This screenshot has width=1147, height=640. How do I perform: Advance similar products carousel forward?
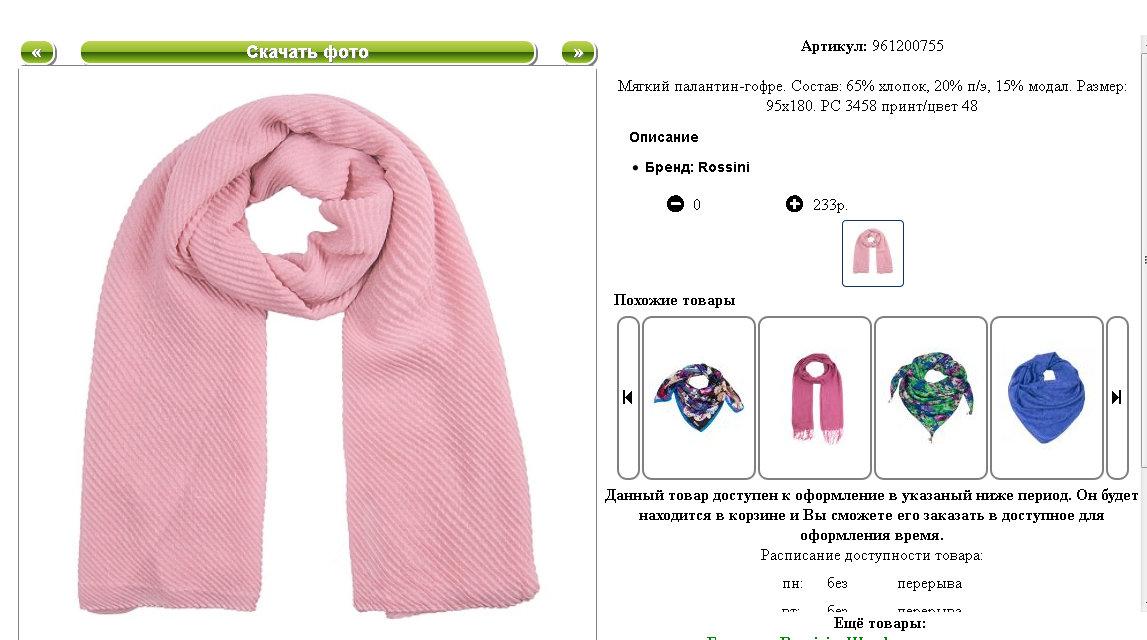[1117, 397]
